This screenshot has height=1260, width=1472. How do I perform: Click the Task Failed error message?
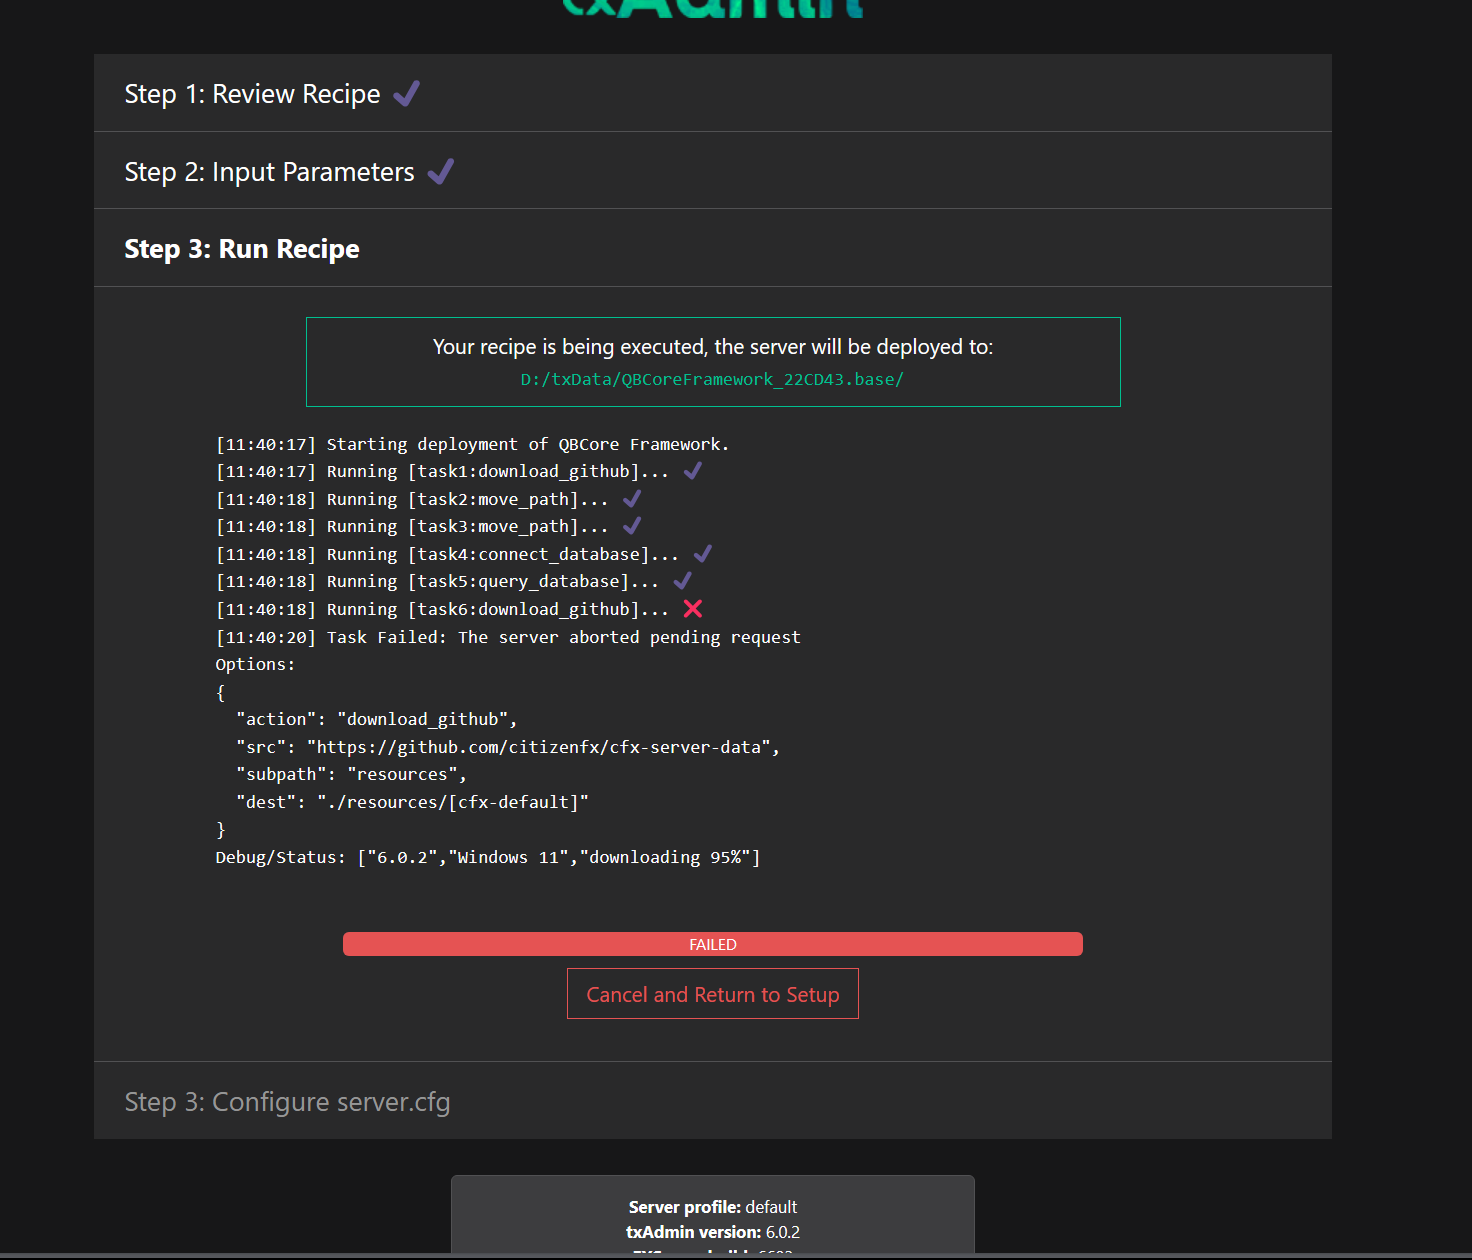point(507,636)
